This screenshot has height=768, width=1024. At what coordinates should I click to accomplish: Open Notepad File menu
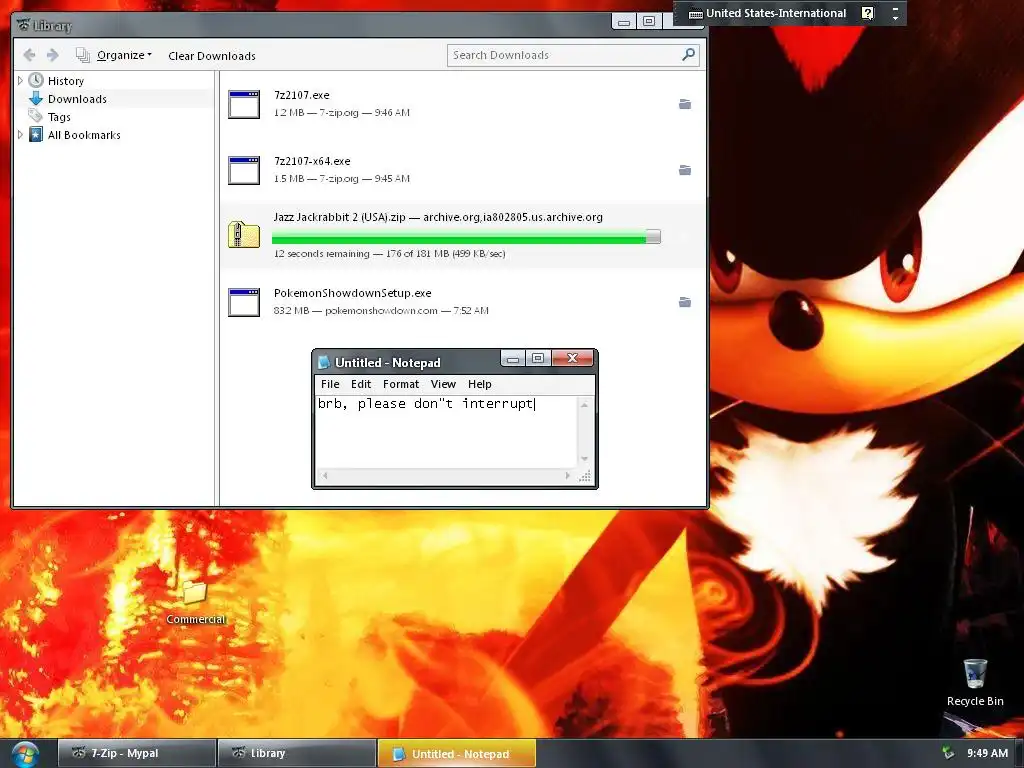330,384
